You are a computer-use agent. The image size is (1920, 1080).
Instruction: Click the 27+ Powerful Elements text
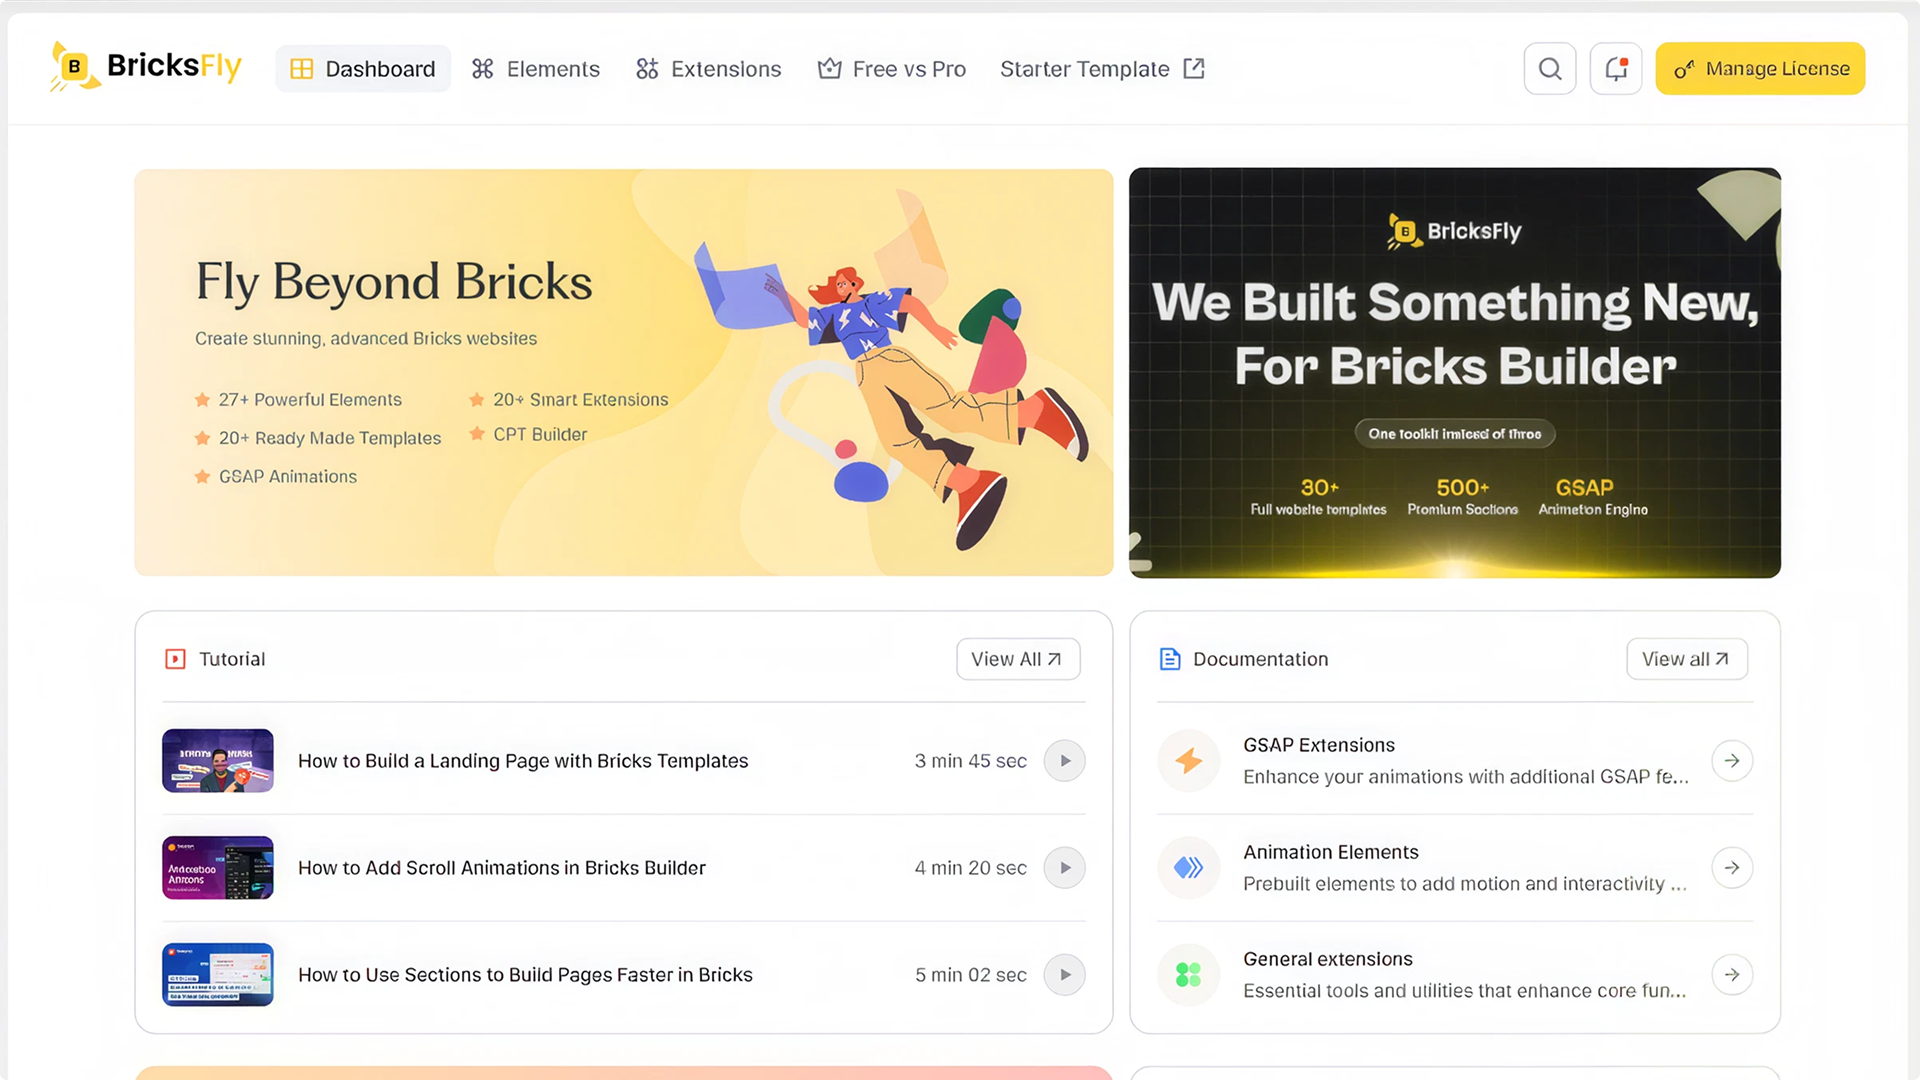[310, 400]
